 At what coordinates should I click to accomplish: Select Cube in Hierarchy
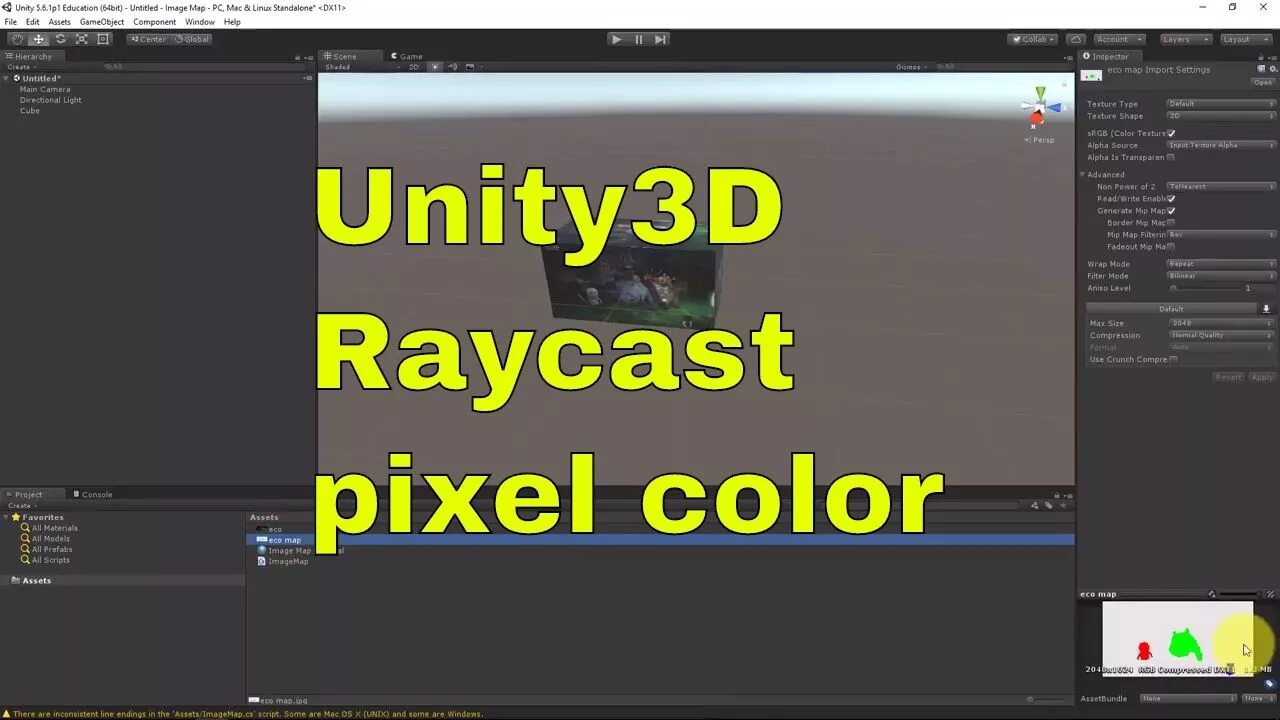point(30,111)
